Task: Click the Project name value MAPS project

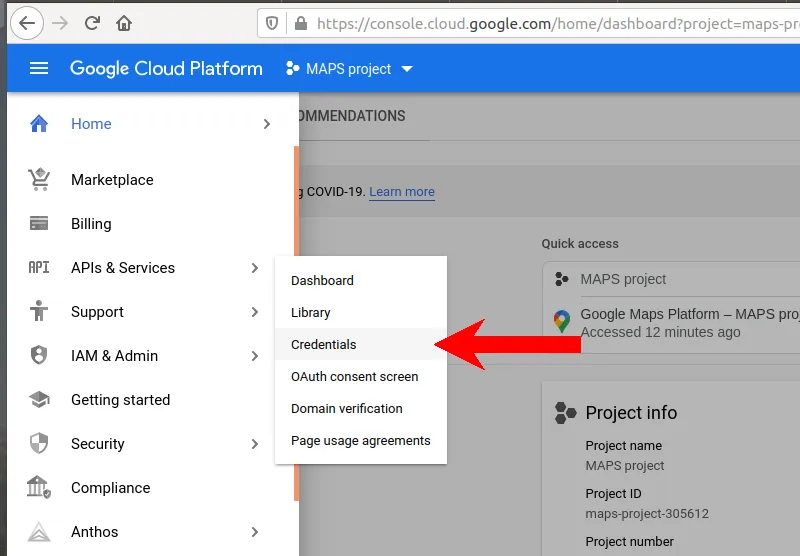Action: (625, 466)
